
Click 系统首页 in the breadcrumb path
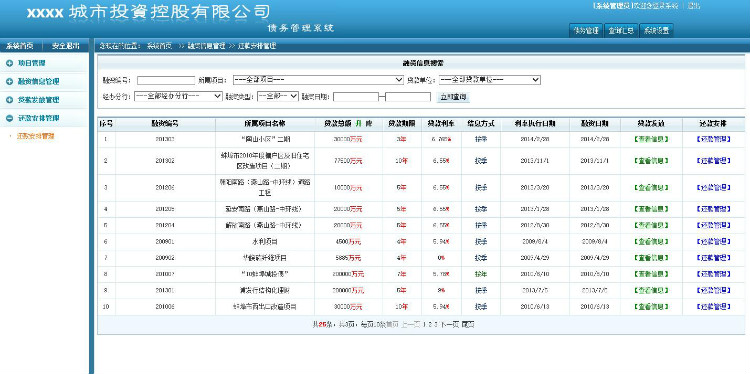click(x=159, y=46)
